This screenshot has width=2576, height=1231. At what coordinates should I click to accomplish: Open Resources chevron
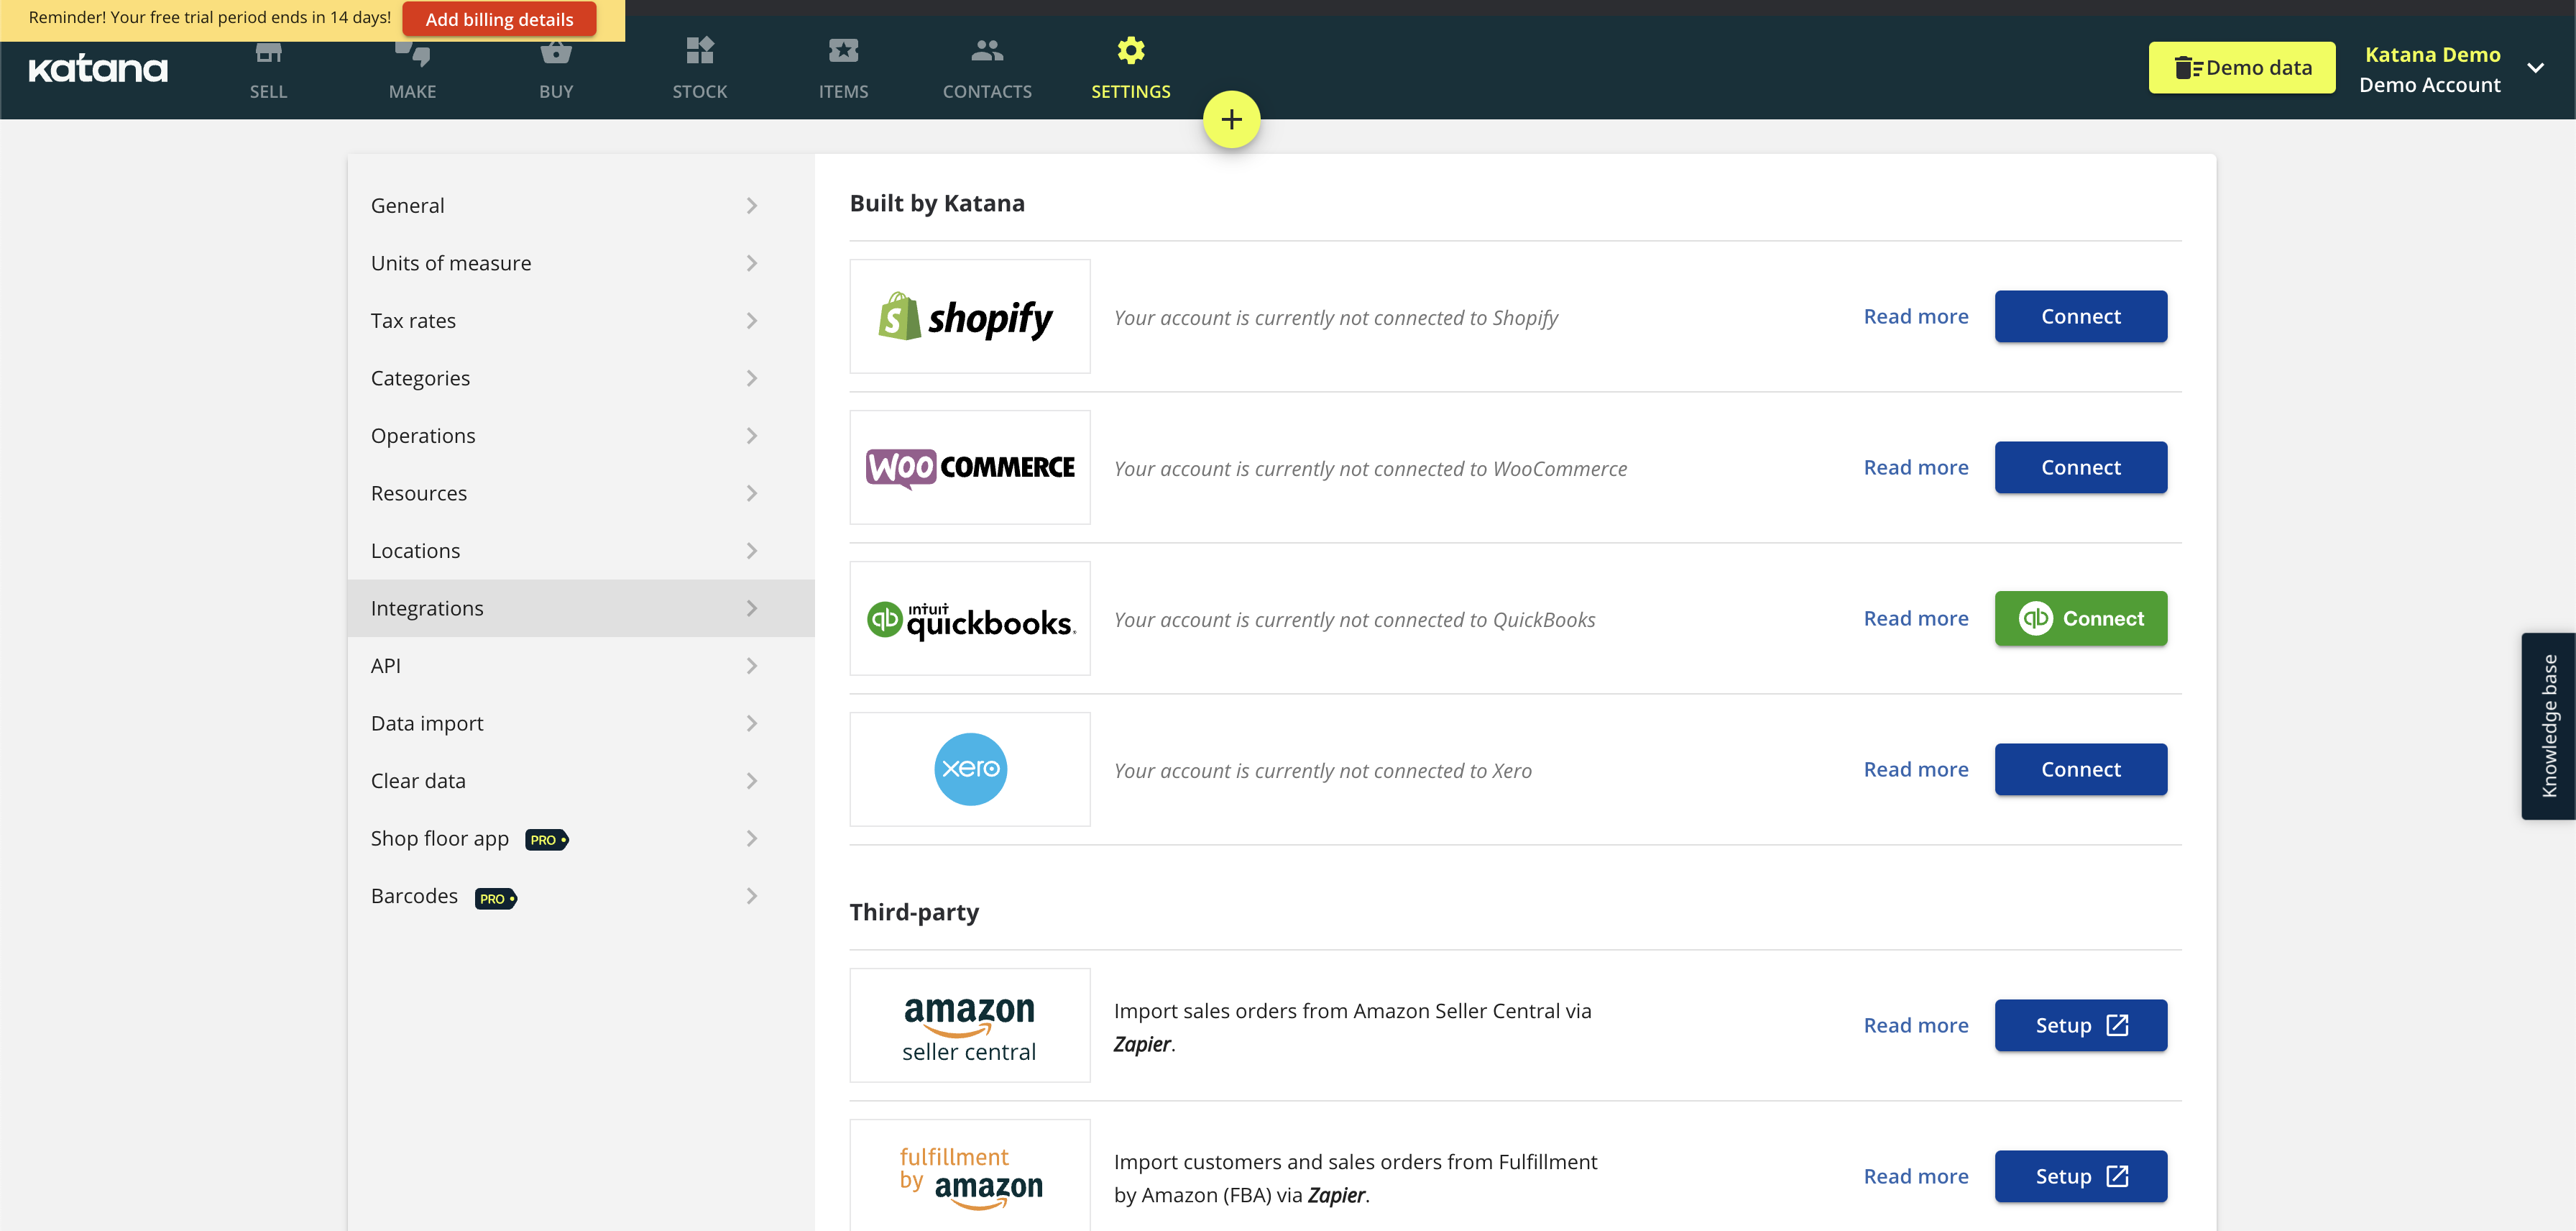(752, 493)
